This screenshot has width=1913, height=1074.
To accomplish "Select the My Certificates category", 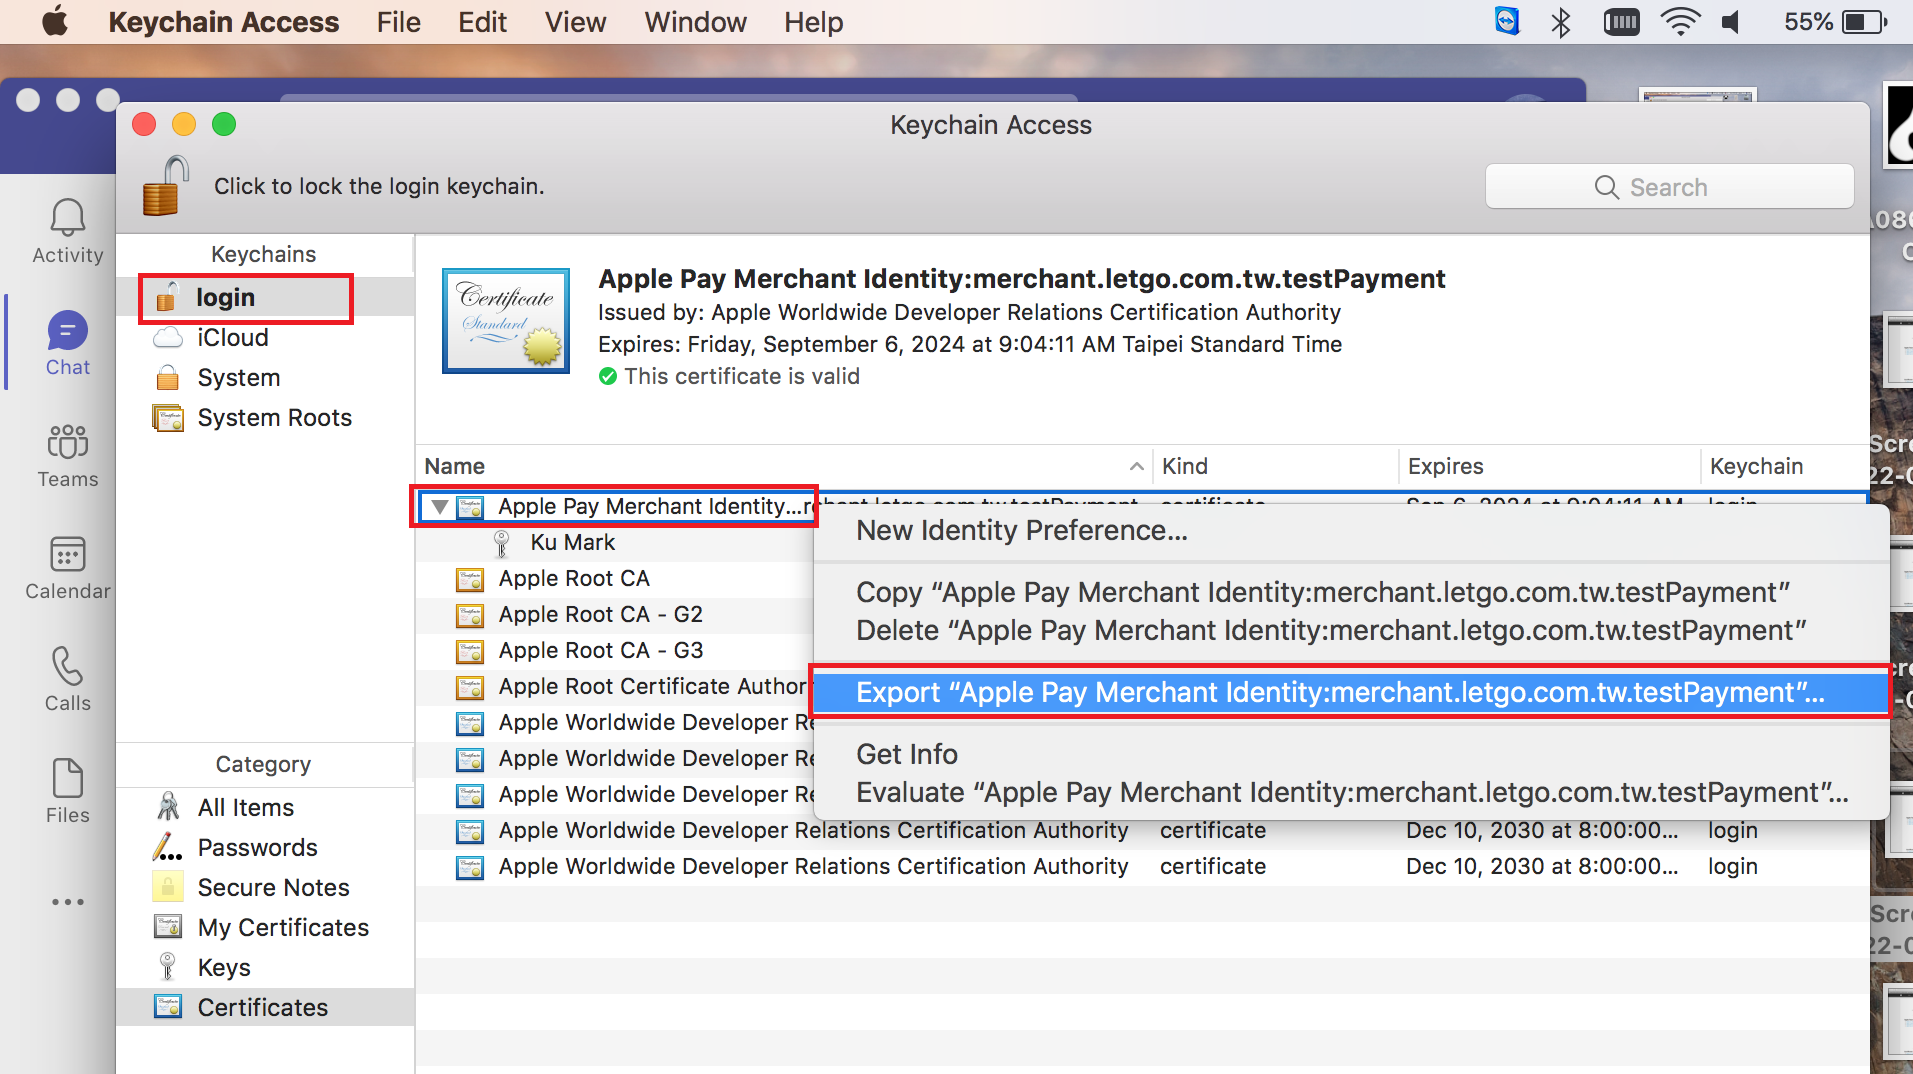I will [283, 927].
